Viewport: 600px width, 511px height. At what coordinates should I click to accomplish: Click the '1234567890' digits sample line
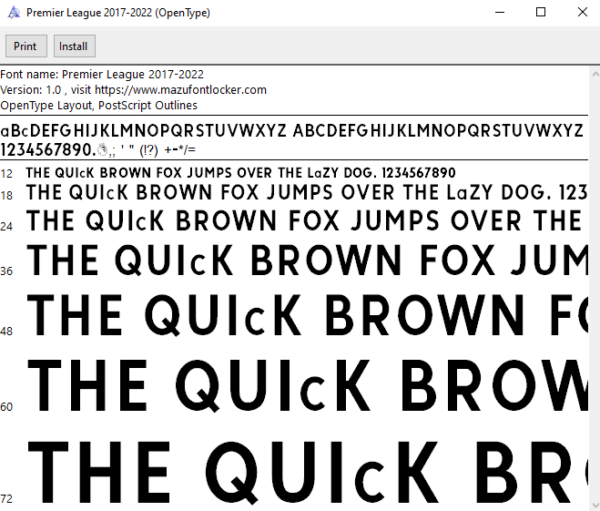tap(98, 150)
